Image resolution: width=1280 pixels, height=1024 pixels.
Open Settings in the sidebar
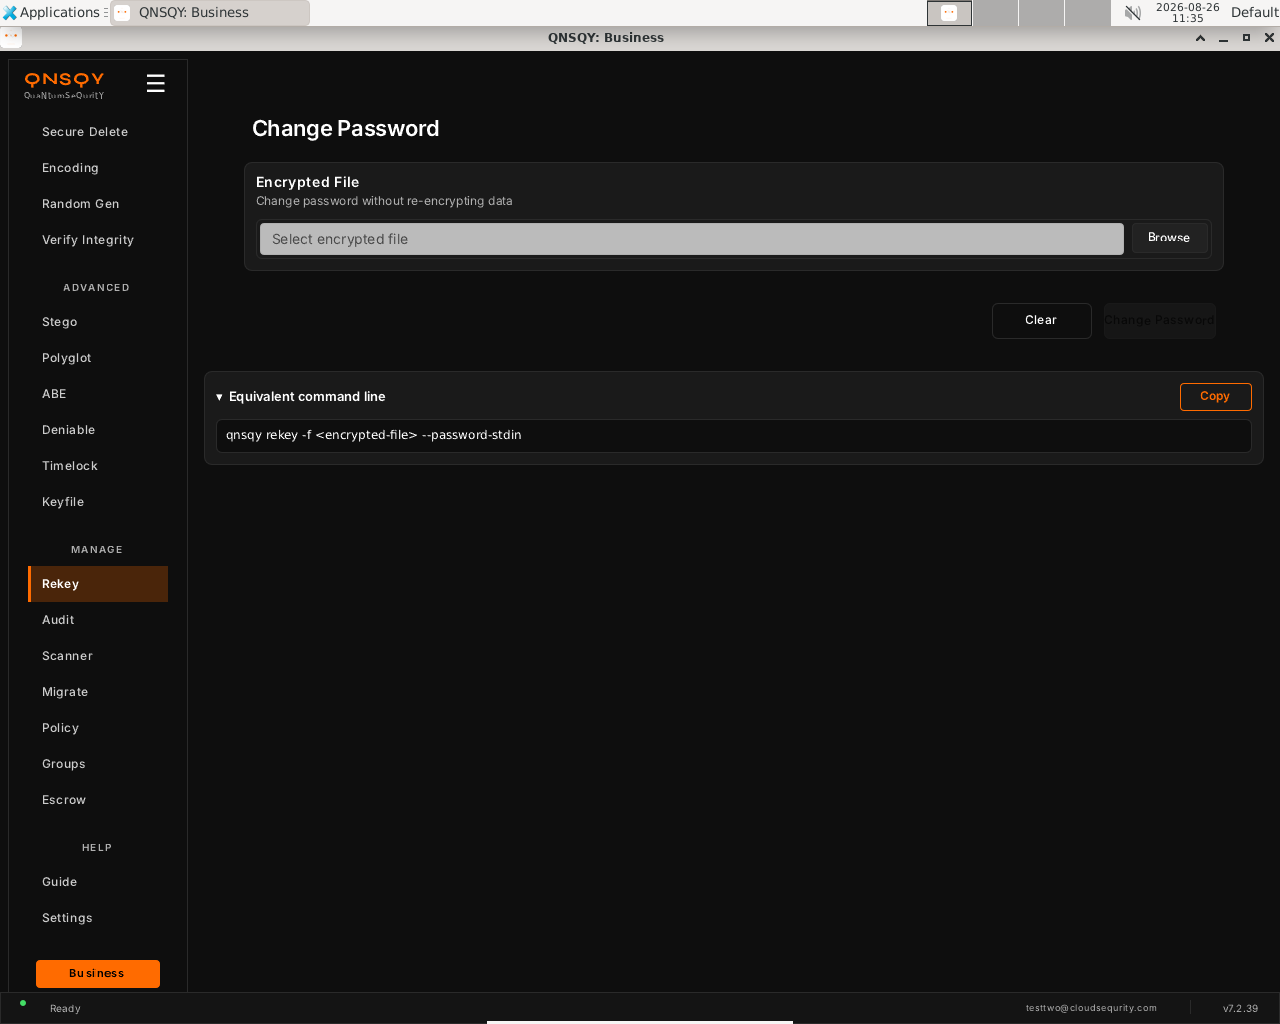coord(98,918)
